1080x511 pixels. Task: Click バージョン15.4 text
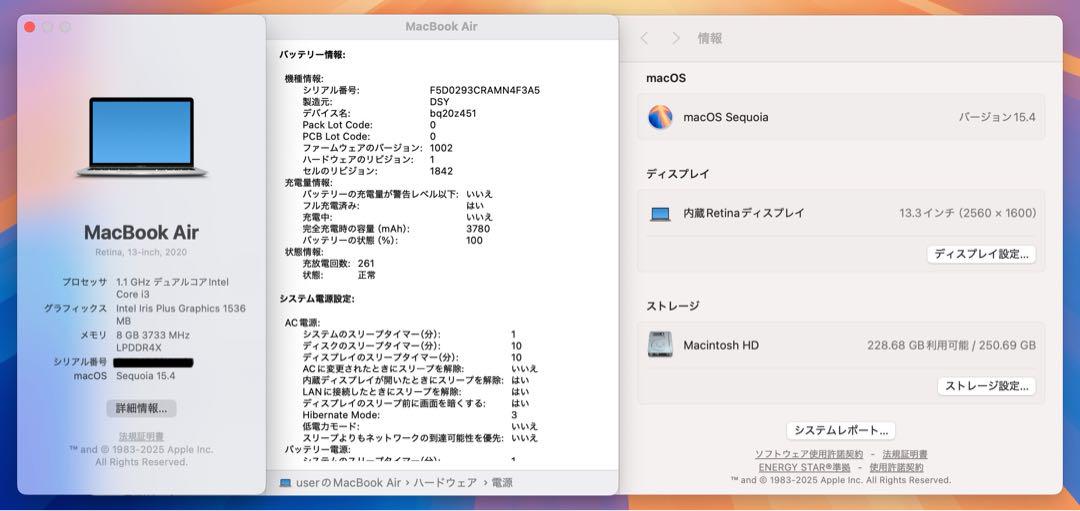pyautogui.click(x=997, y=117)
